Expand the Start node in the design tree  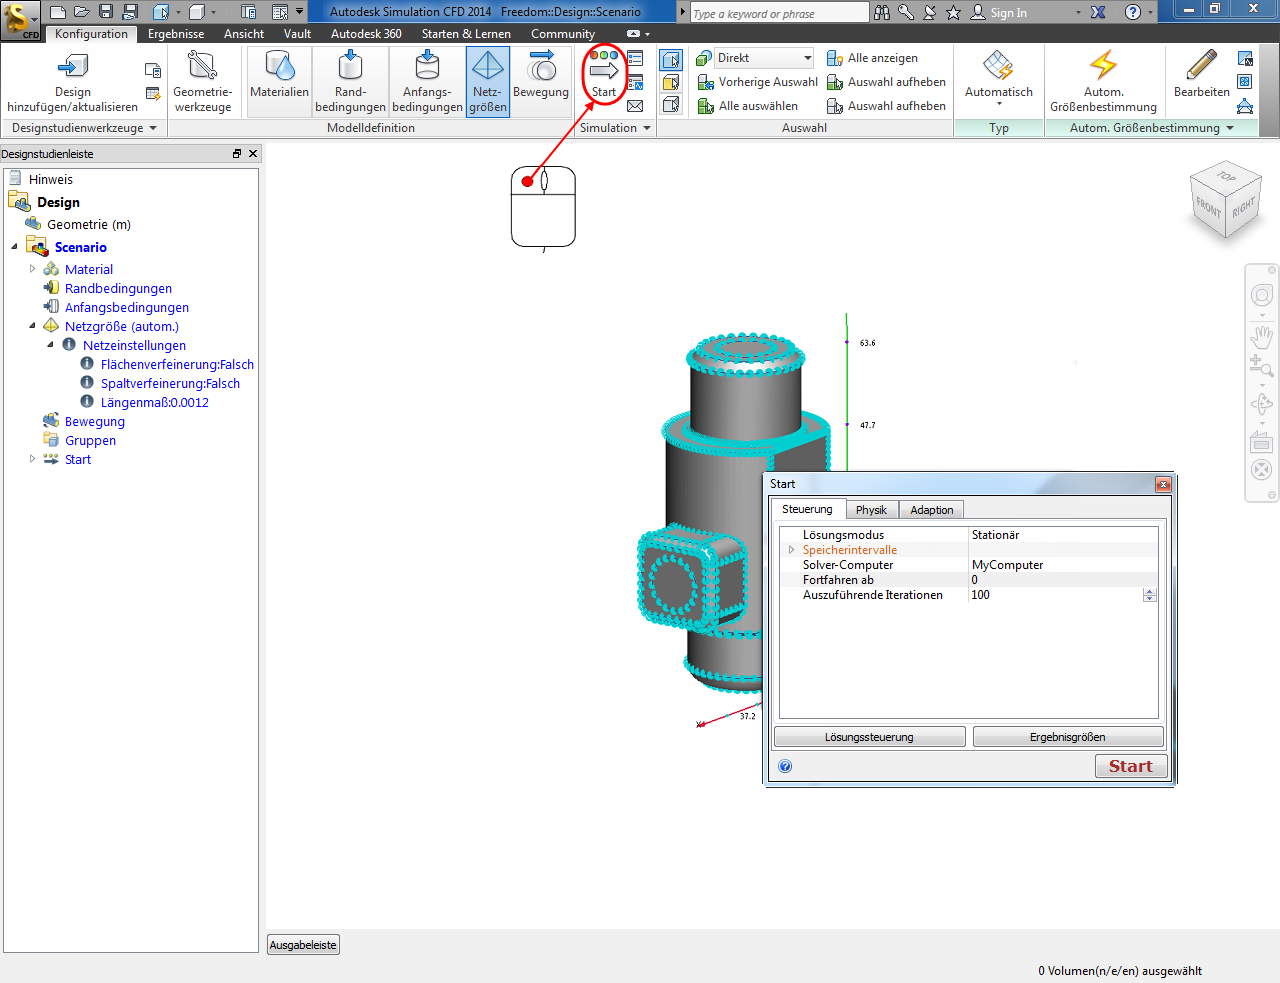pos(32,459)
